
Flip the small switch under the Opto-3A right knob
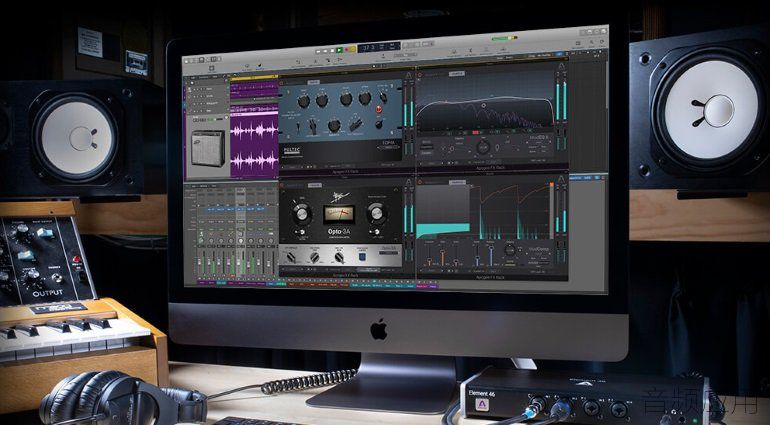coord(376,232)
